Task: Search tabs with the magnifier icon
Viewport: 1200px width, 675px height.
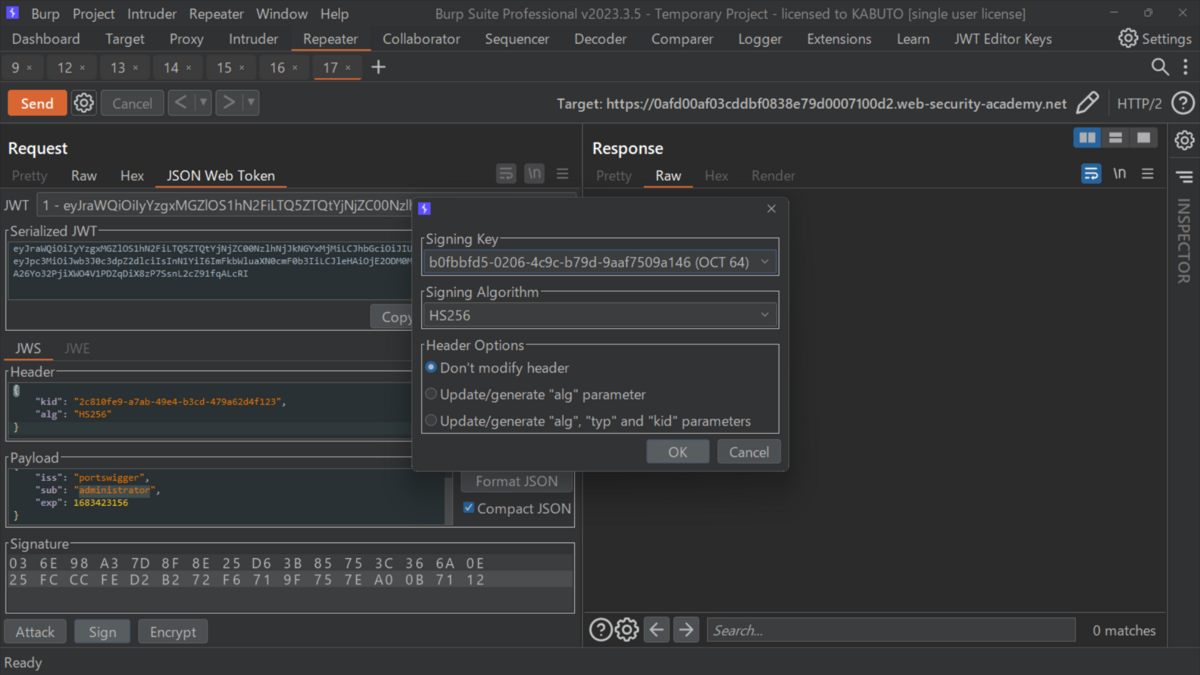Action: [1160, 67]
